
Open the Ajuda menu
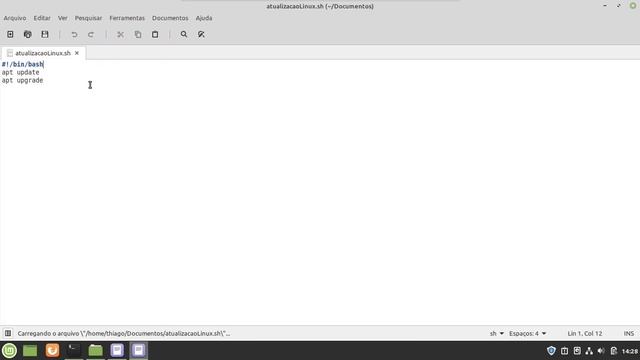tap(204, 18)
